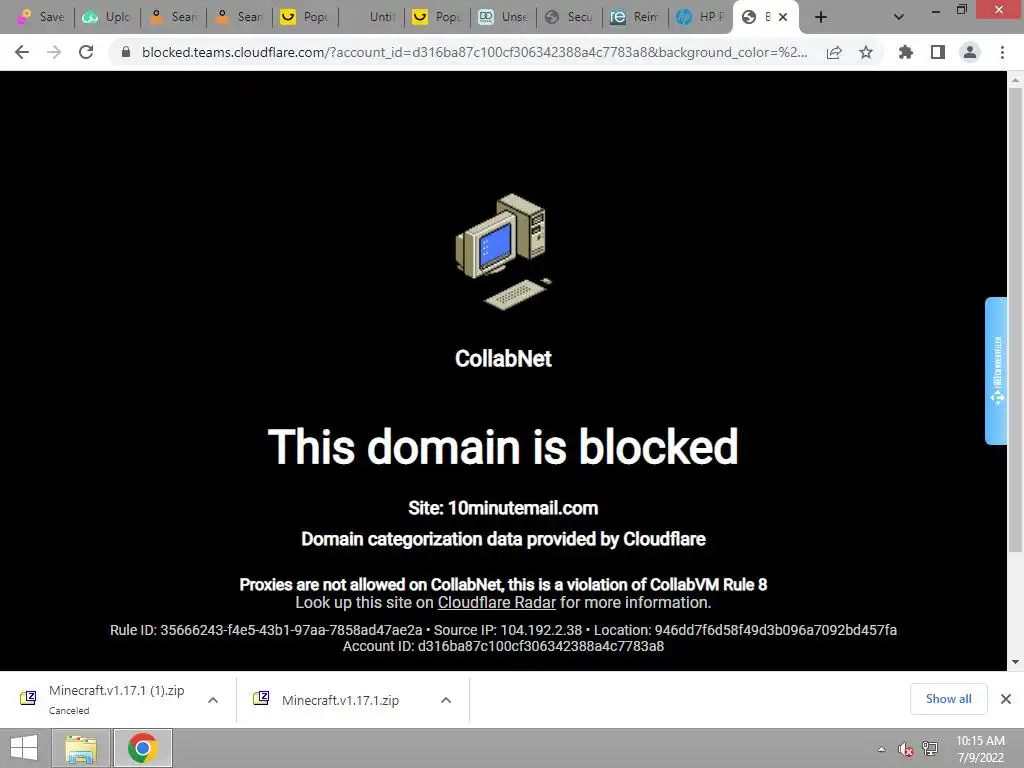
Task: Close the downloads bar
Action: point(1006,699)
